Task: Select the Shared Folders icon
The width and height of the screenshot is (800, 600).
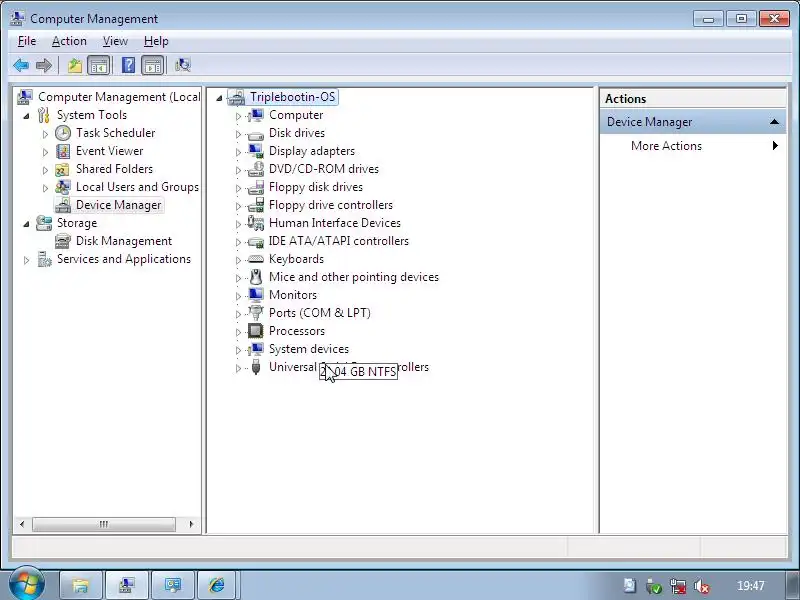Action: click(62, 169)
